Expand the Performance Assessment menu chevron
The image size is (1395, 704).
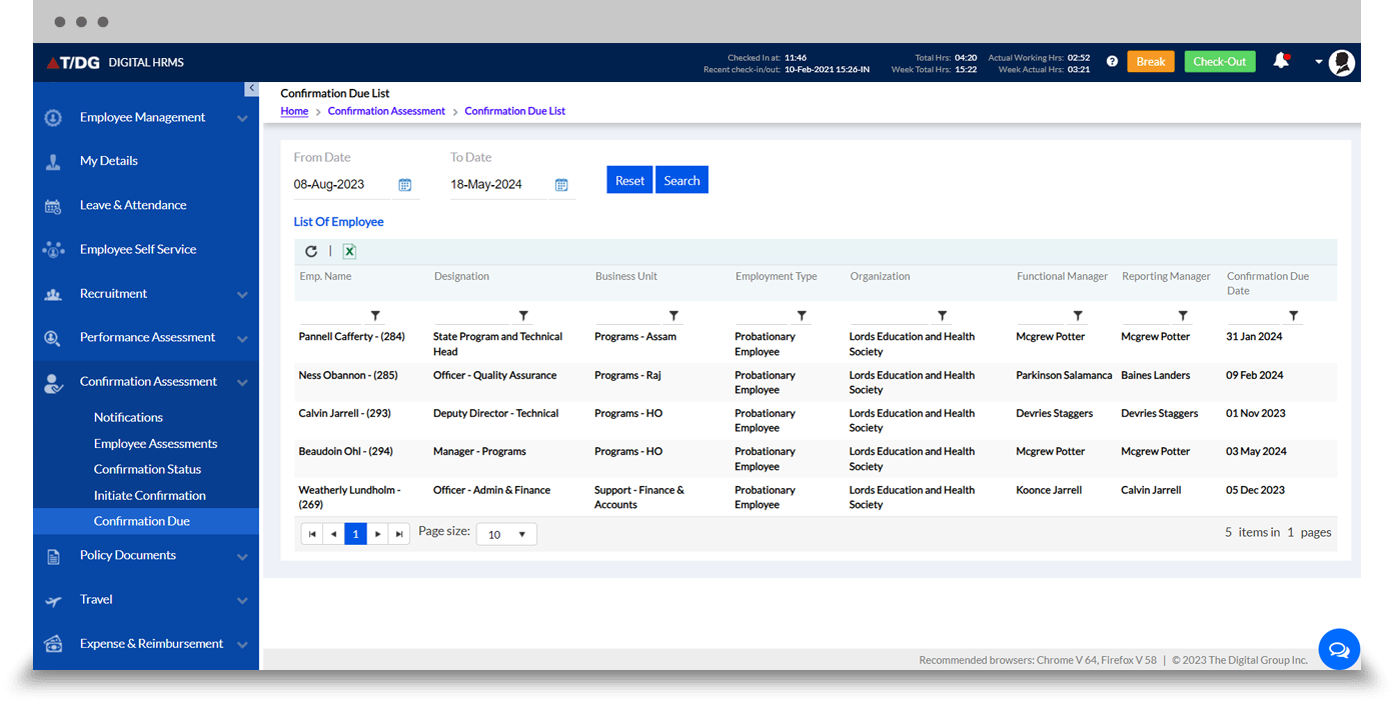coord(242,339)
